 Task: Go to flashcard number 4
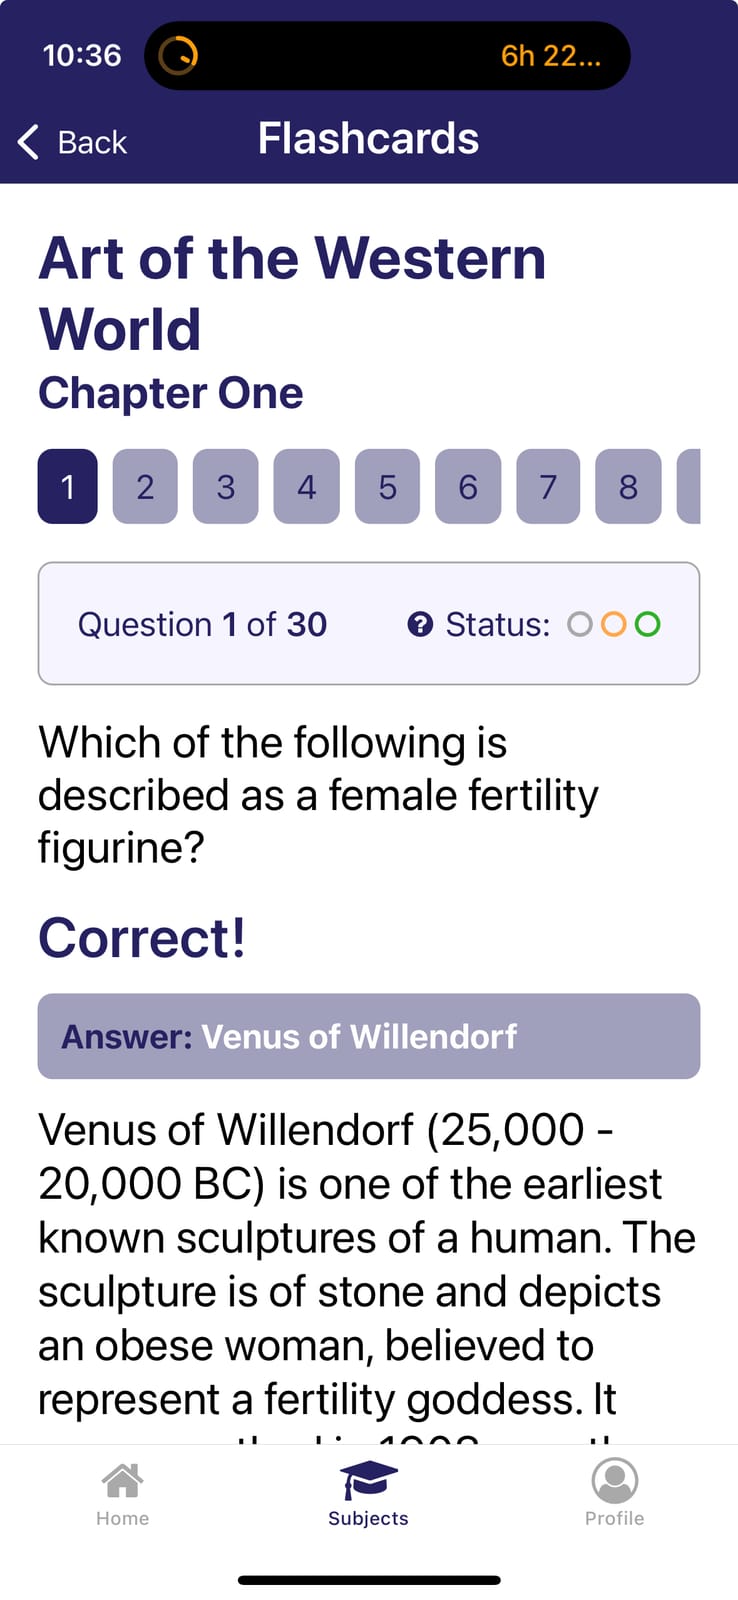[306, 486]
